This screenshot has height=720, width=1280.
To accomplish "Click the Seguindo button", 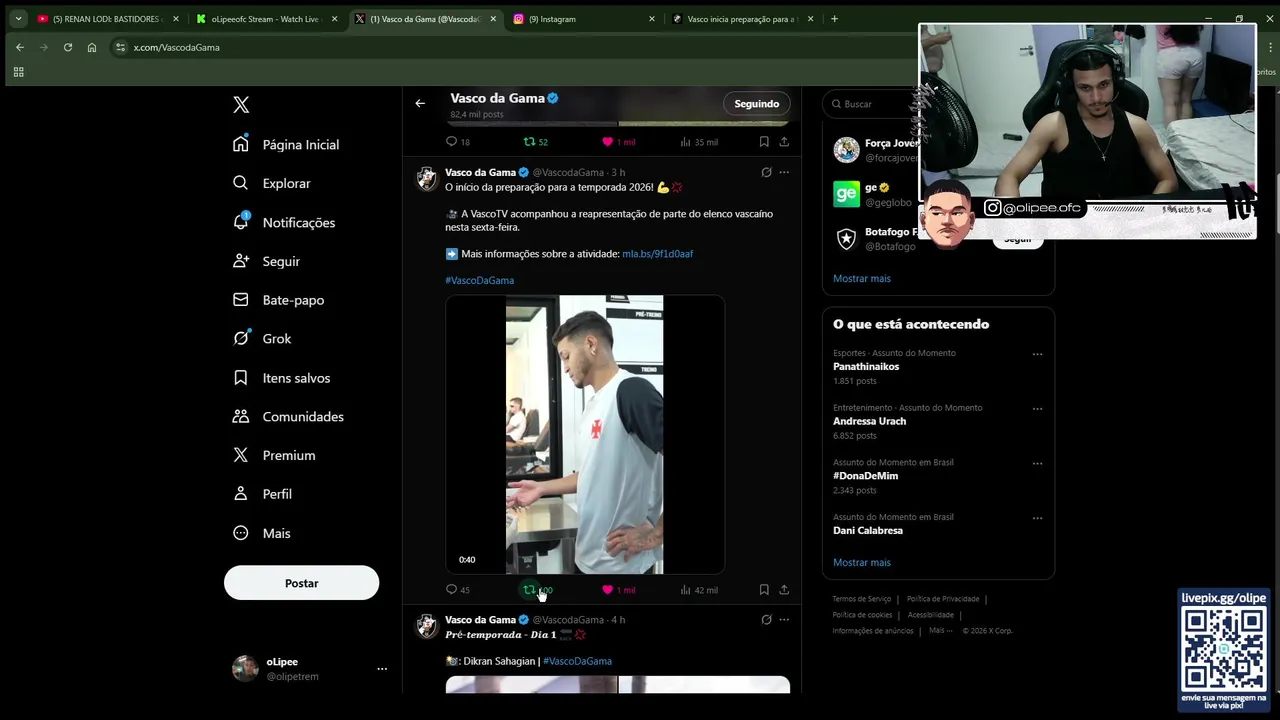I will click(756, 104).
